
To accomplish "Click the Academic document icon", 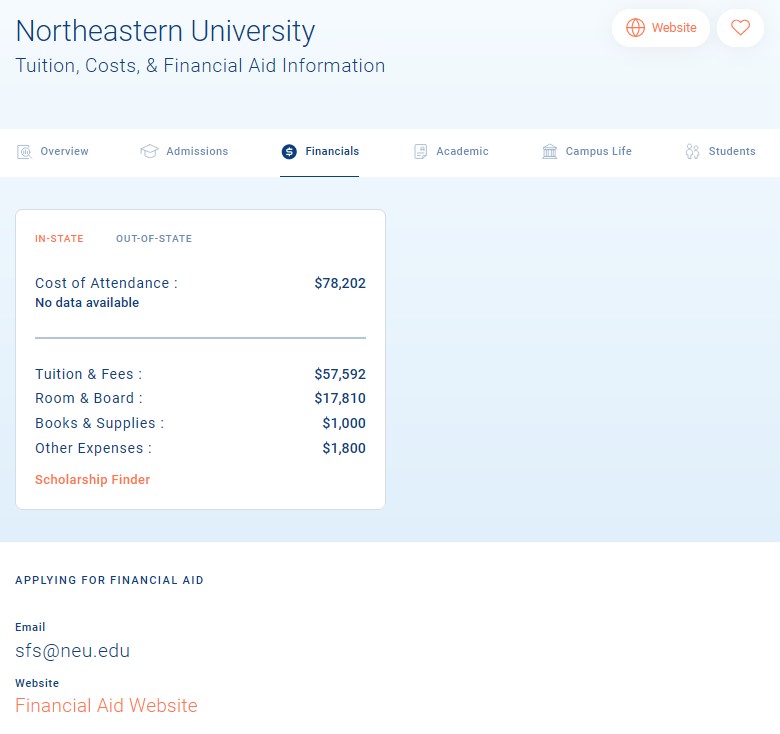I will (420, 151).
